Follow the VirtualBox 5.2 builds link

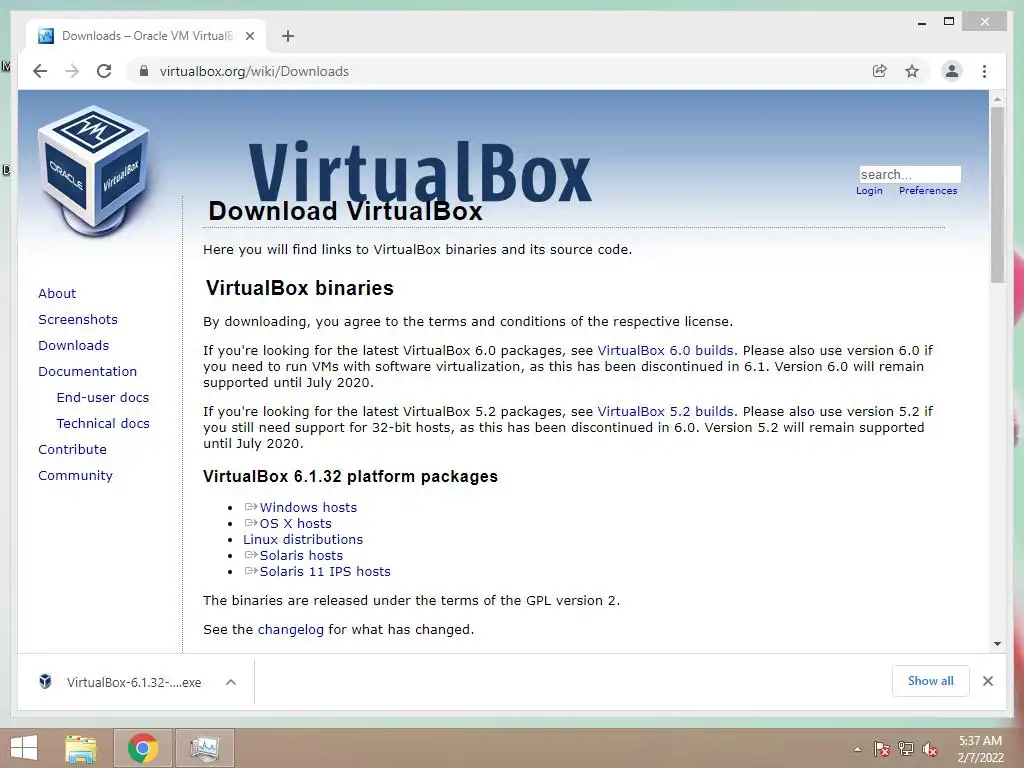pos(665,412)
